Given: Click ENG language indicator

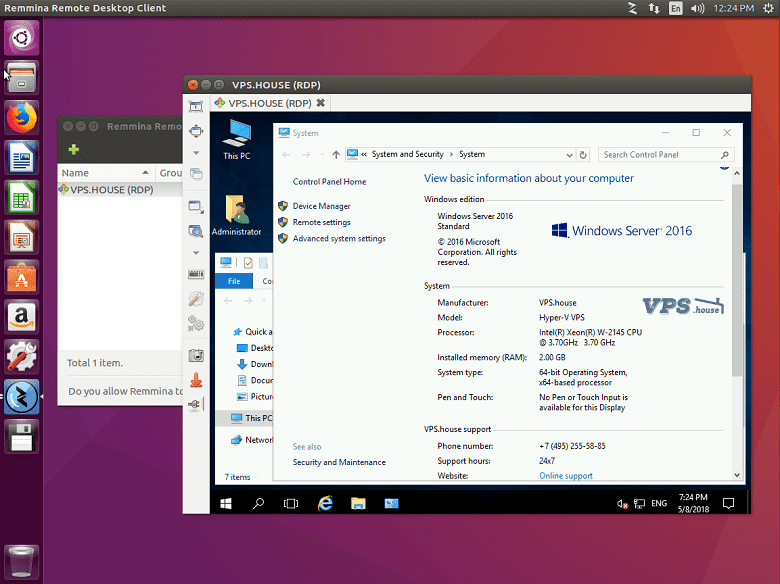Looking at the screenshot, I should click(x=659, y=503).
